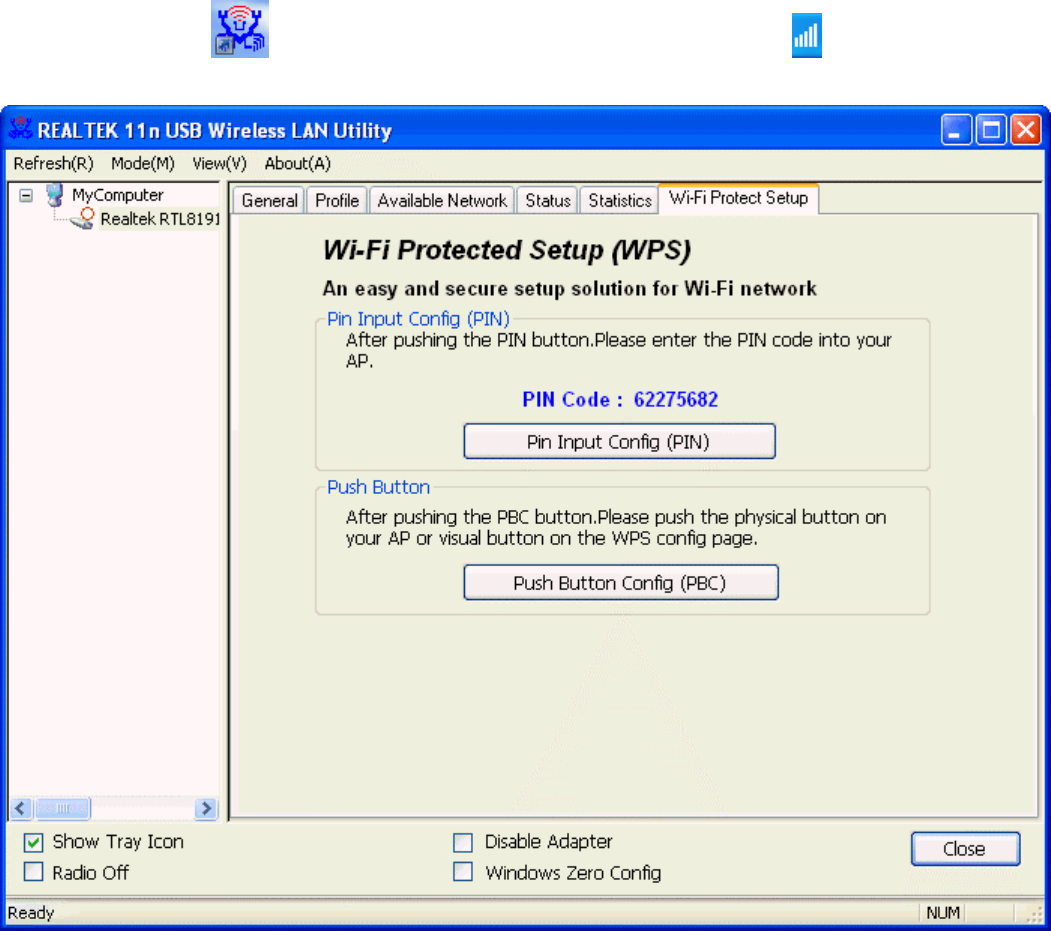Switch to the Statistics tab

tap(619, 200)
